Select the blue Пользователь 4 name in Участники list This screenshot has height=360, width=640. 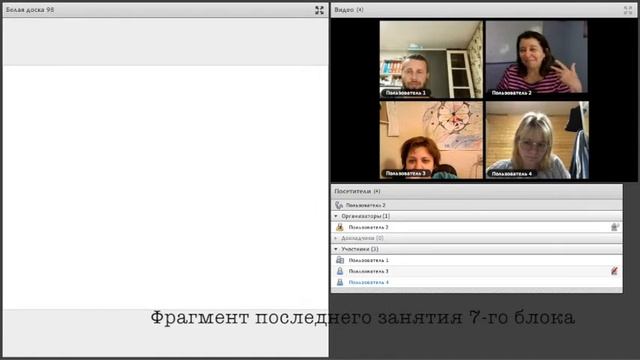coord(369,282)
